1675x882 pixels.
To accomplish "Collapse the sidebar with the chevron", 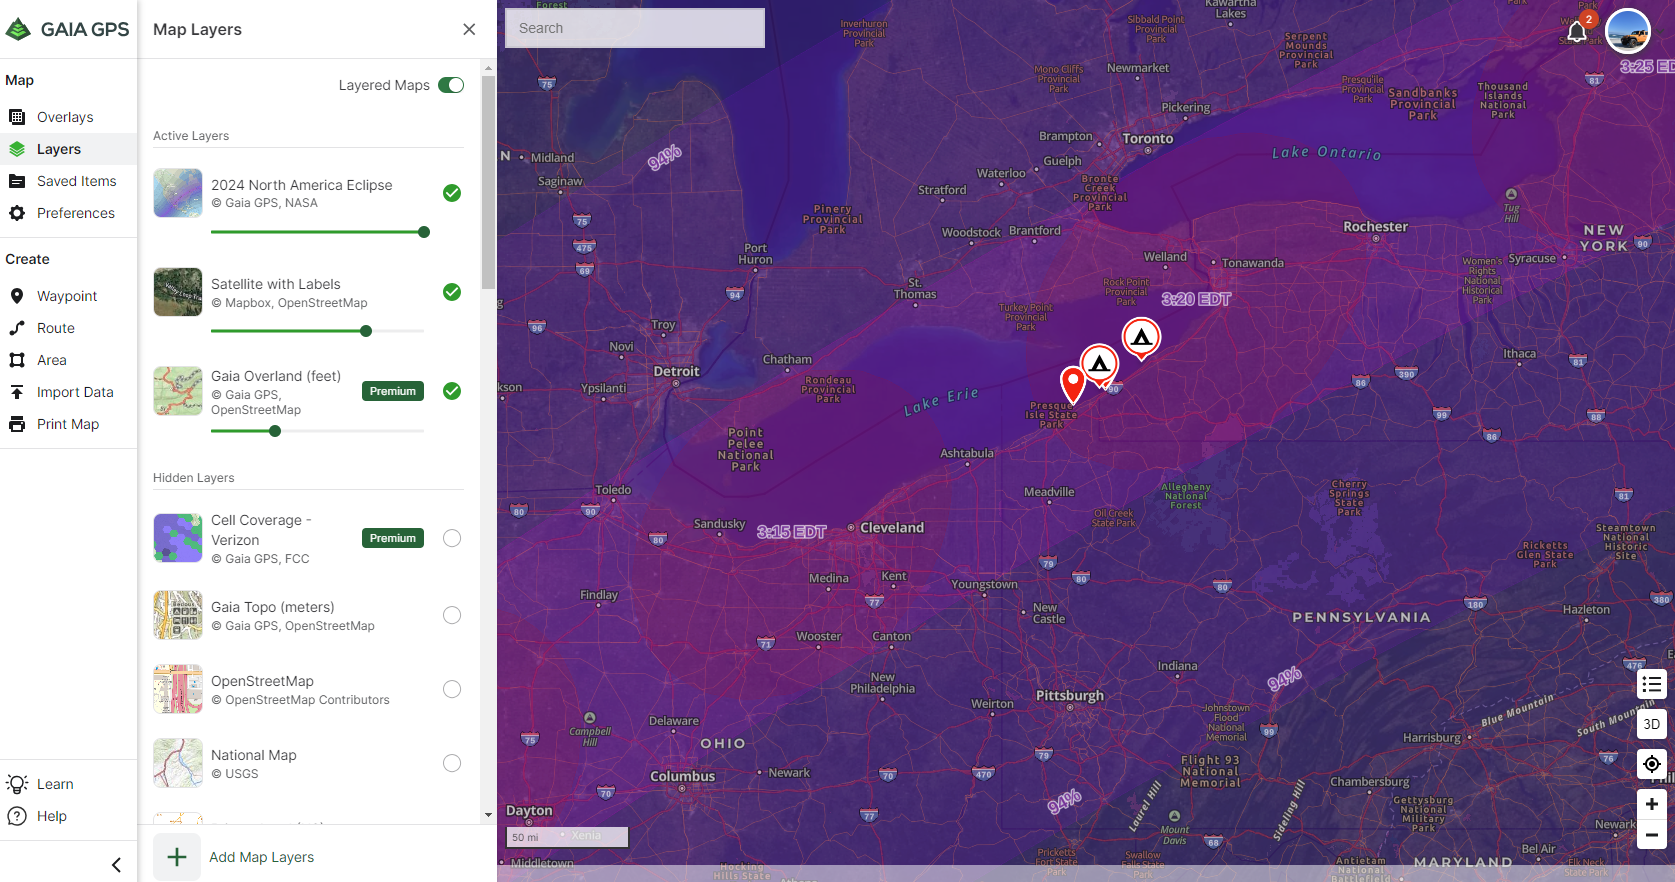I will coord(116,865).
